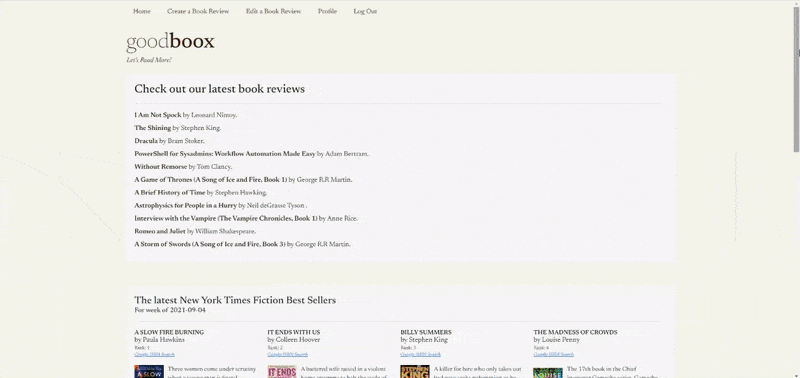Click Google ISBN Search for The Madness of Crowds

click(x=554, y=355)
